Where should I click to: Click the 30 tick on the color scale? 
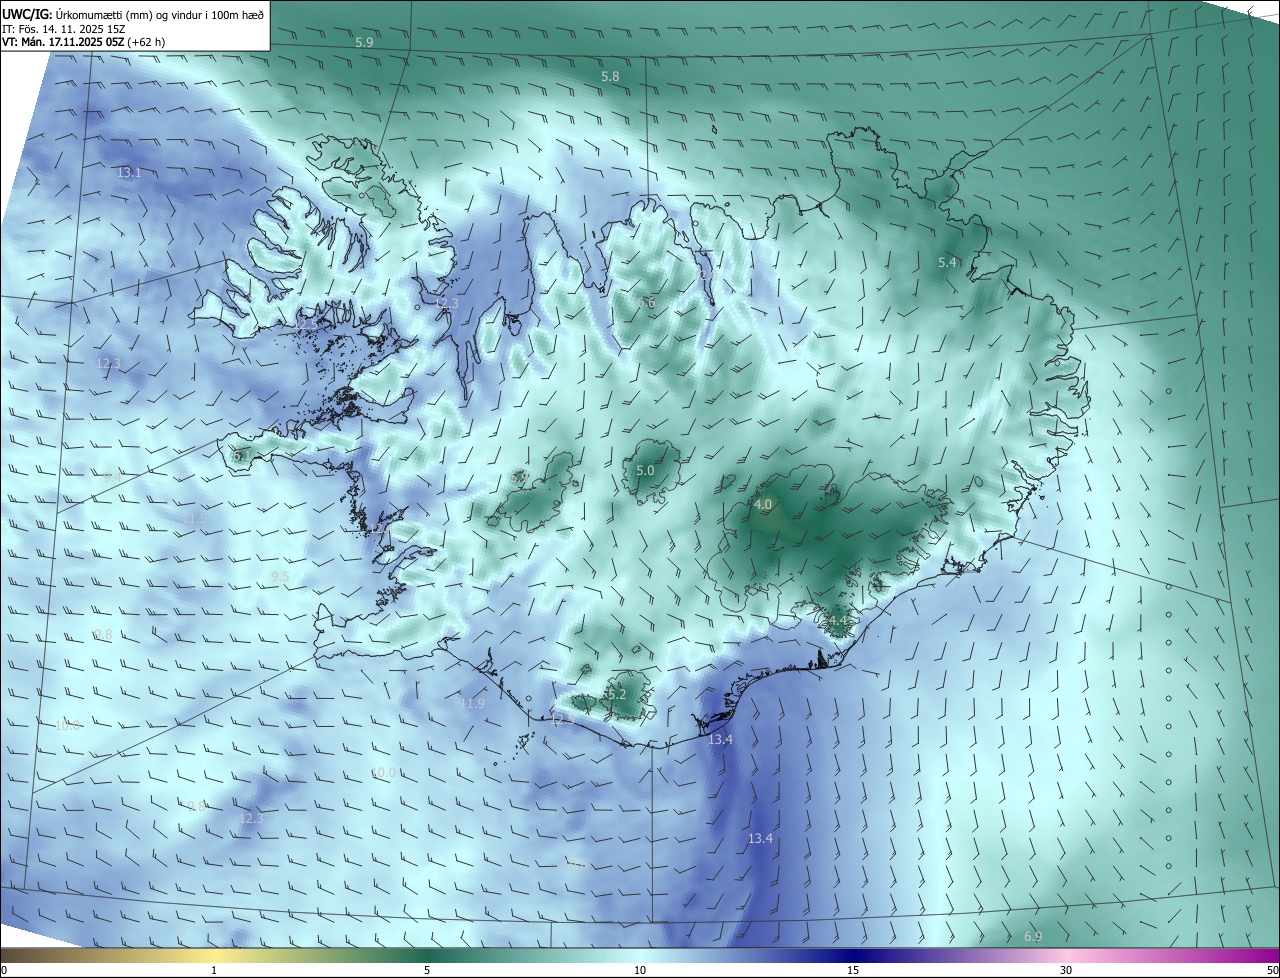pyautogui.click(x=1066, y=970)
